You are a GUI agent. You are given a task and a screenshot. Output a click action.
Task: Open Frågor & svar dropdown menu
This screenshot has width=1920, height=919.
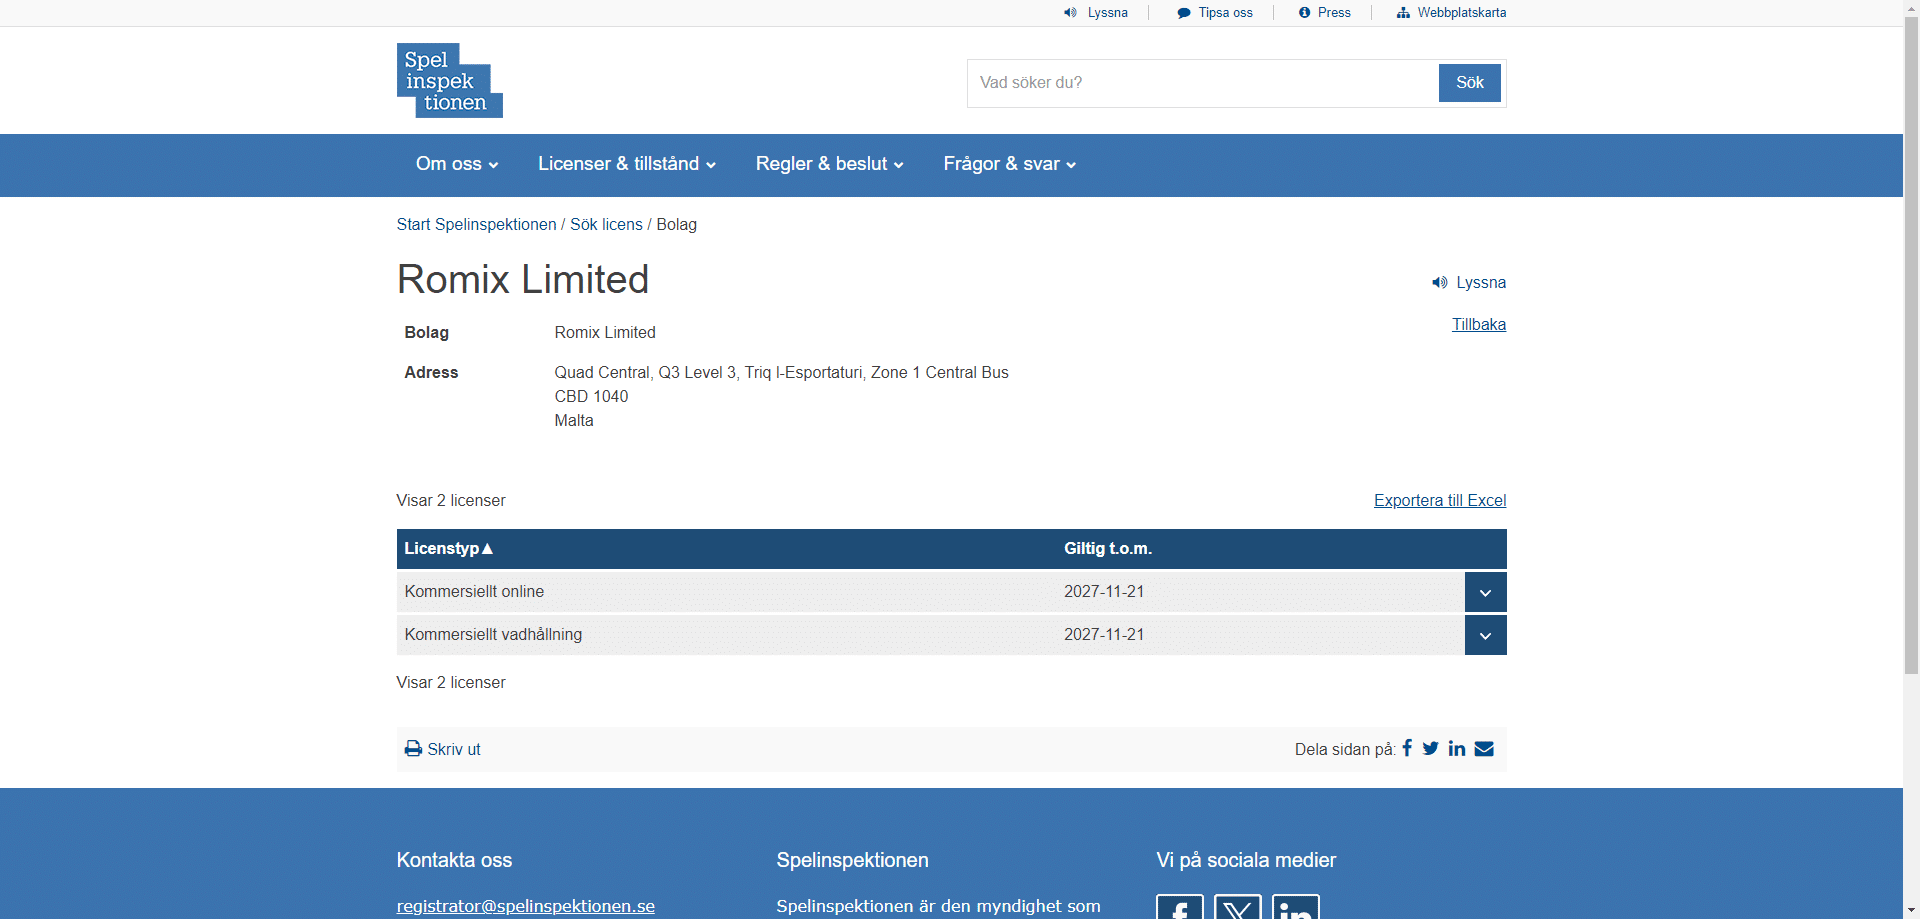coord(1010,164)
